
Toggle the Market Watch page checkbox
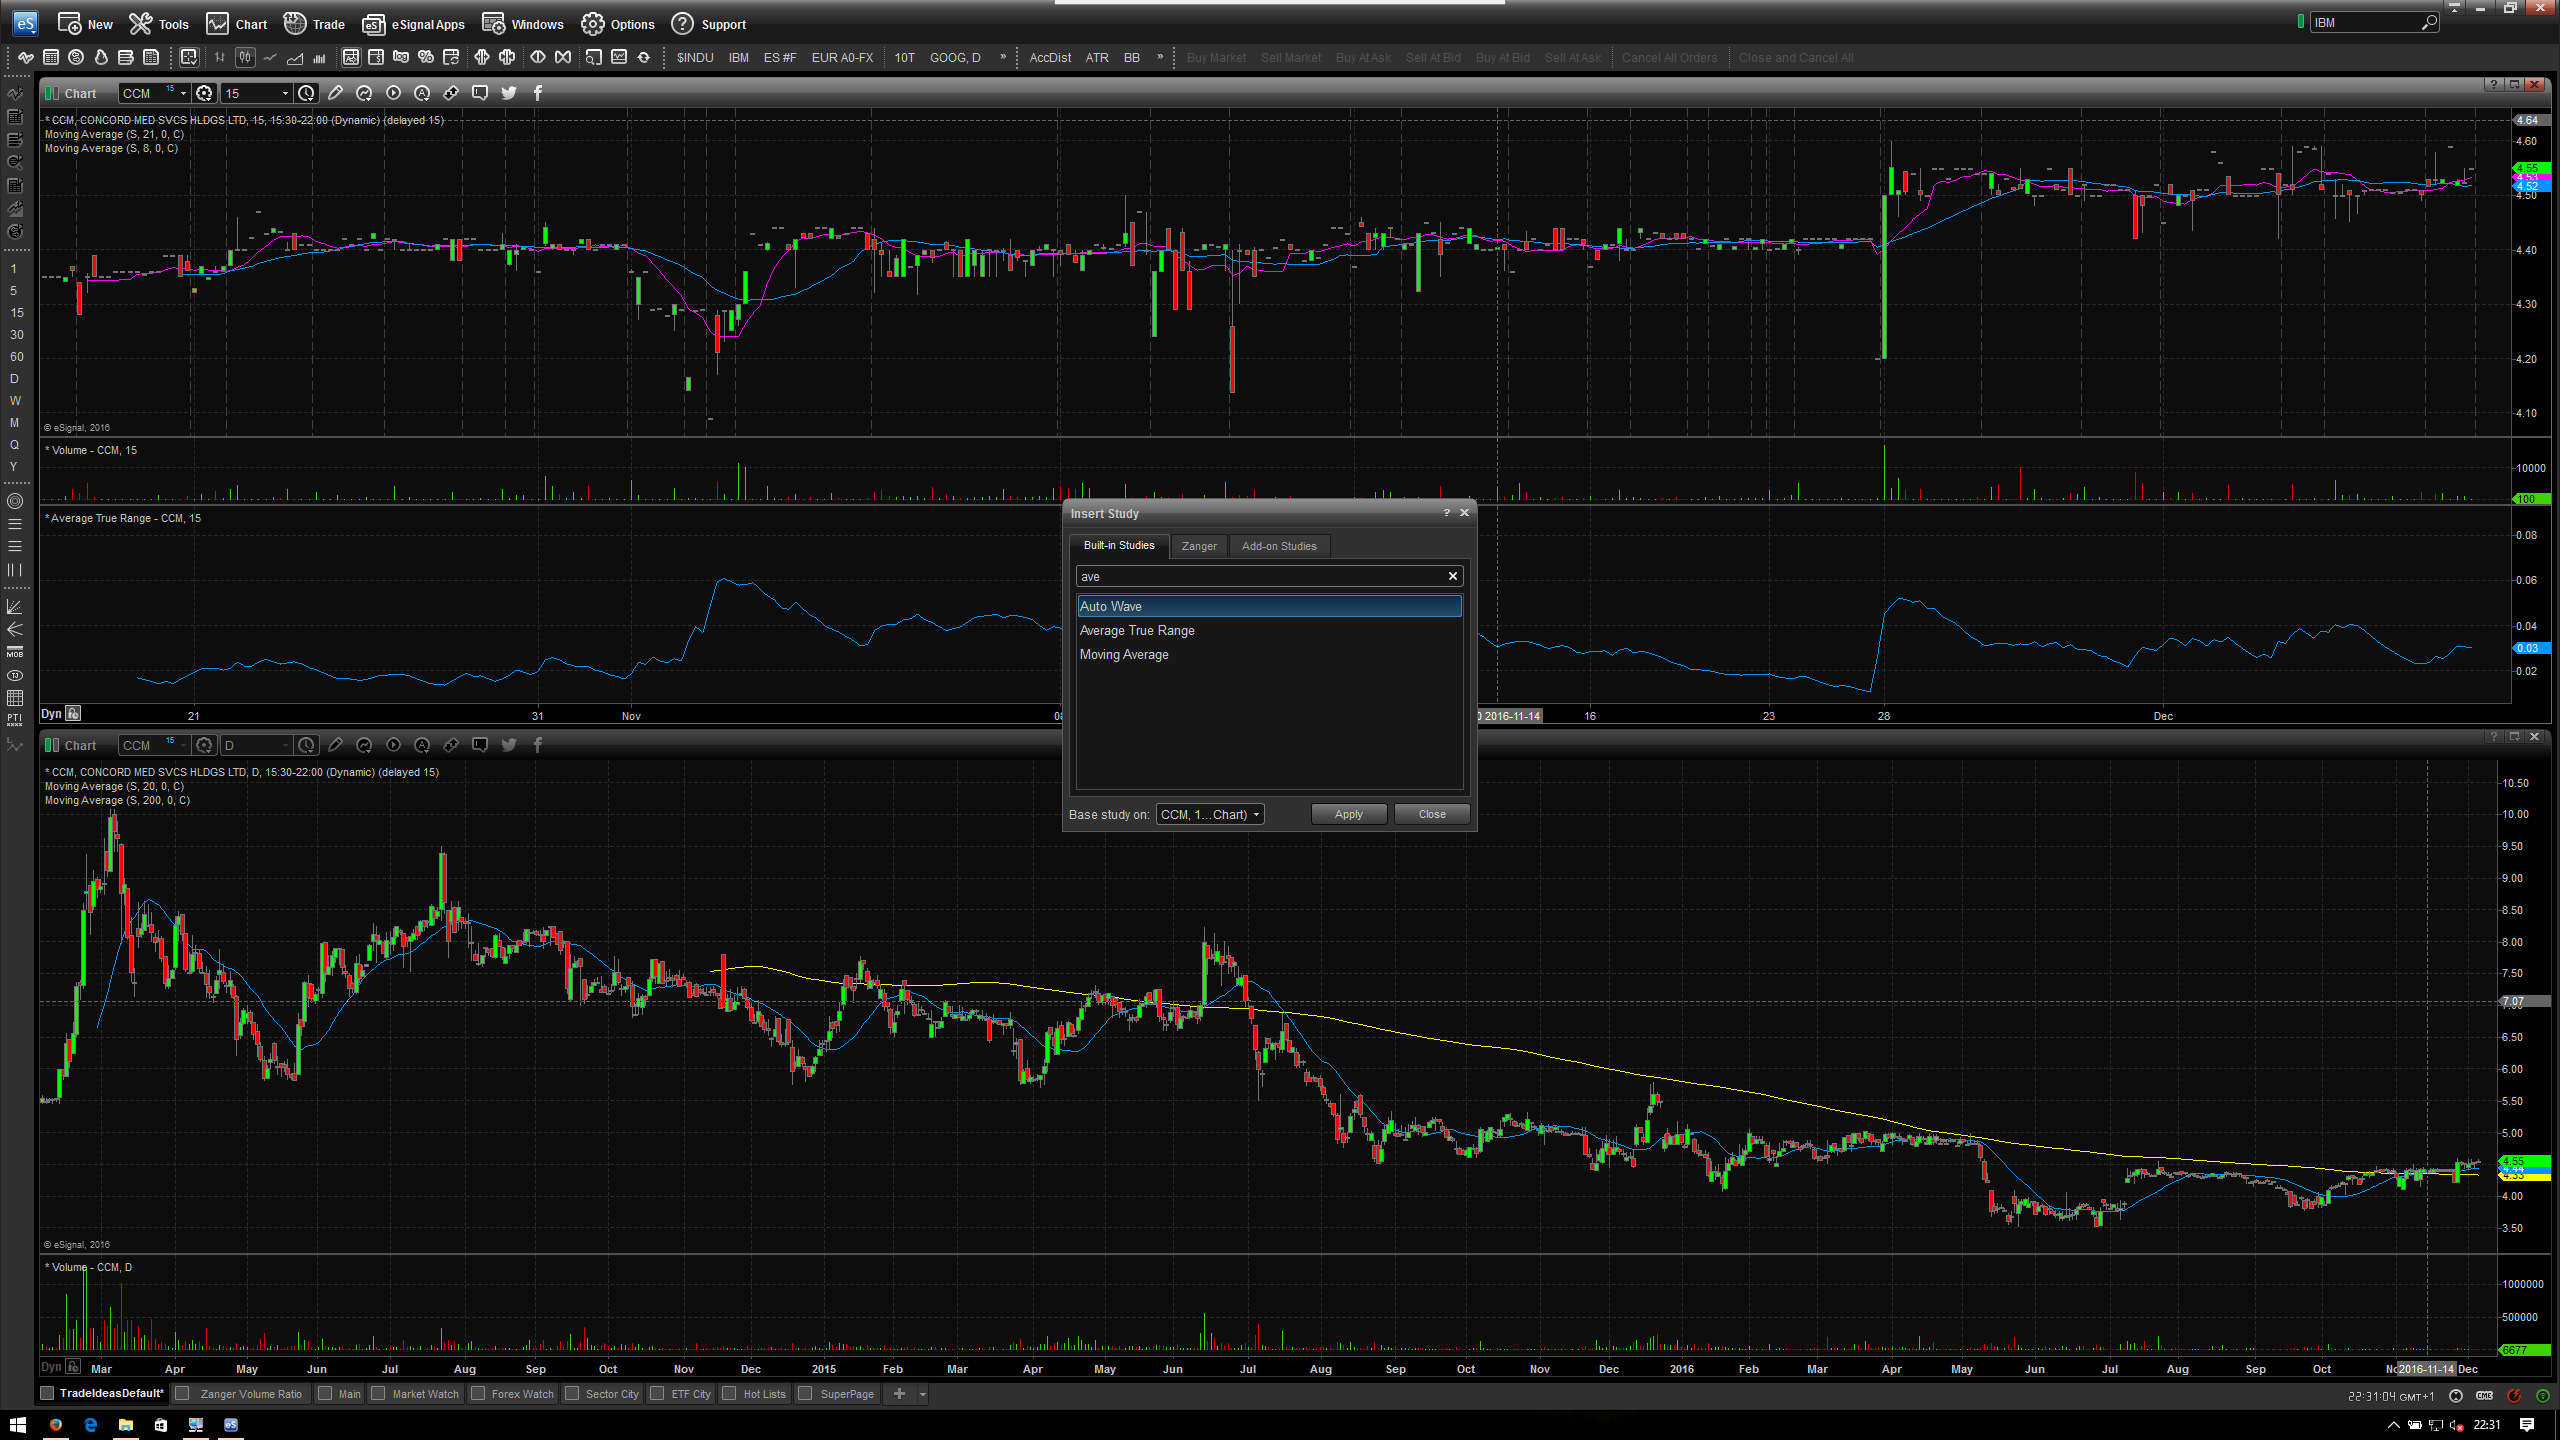378,1393
